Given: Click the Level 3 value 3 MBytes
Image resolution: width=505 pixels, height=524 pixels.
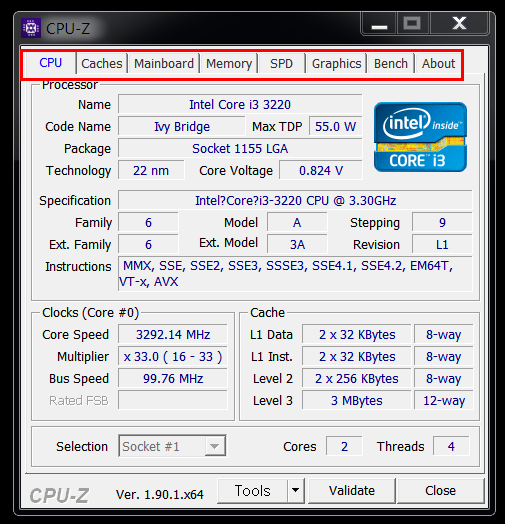Looking at the screenshot, I should click(x=357, y=400).
